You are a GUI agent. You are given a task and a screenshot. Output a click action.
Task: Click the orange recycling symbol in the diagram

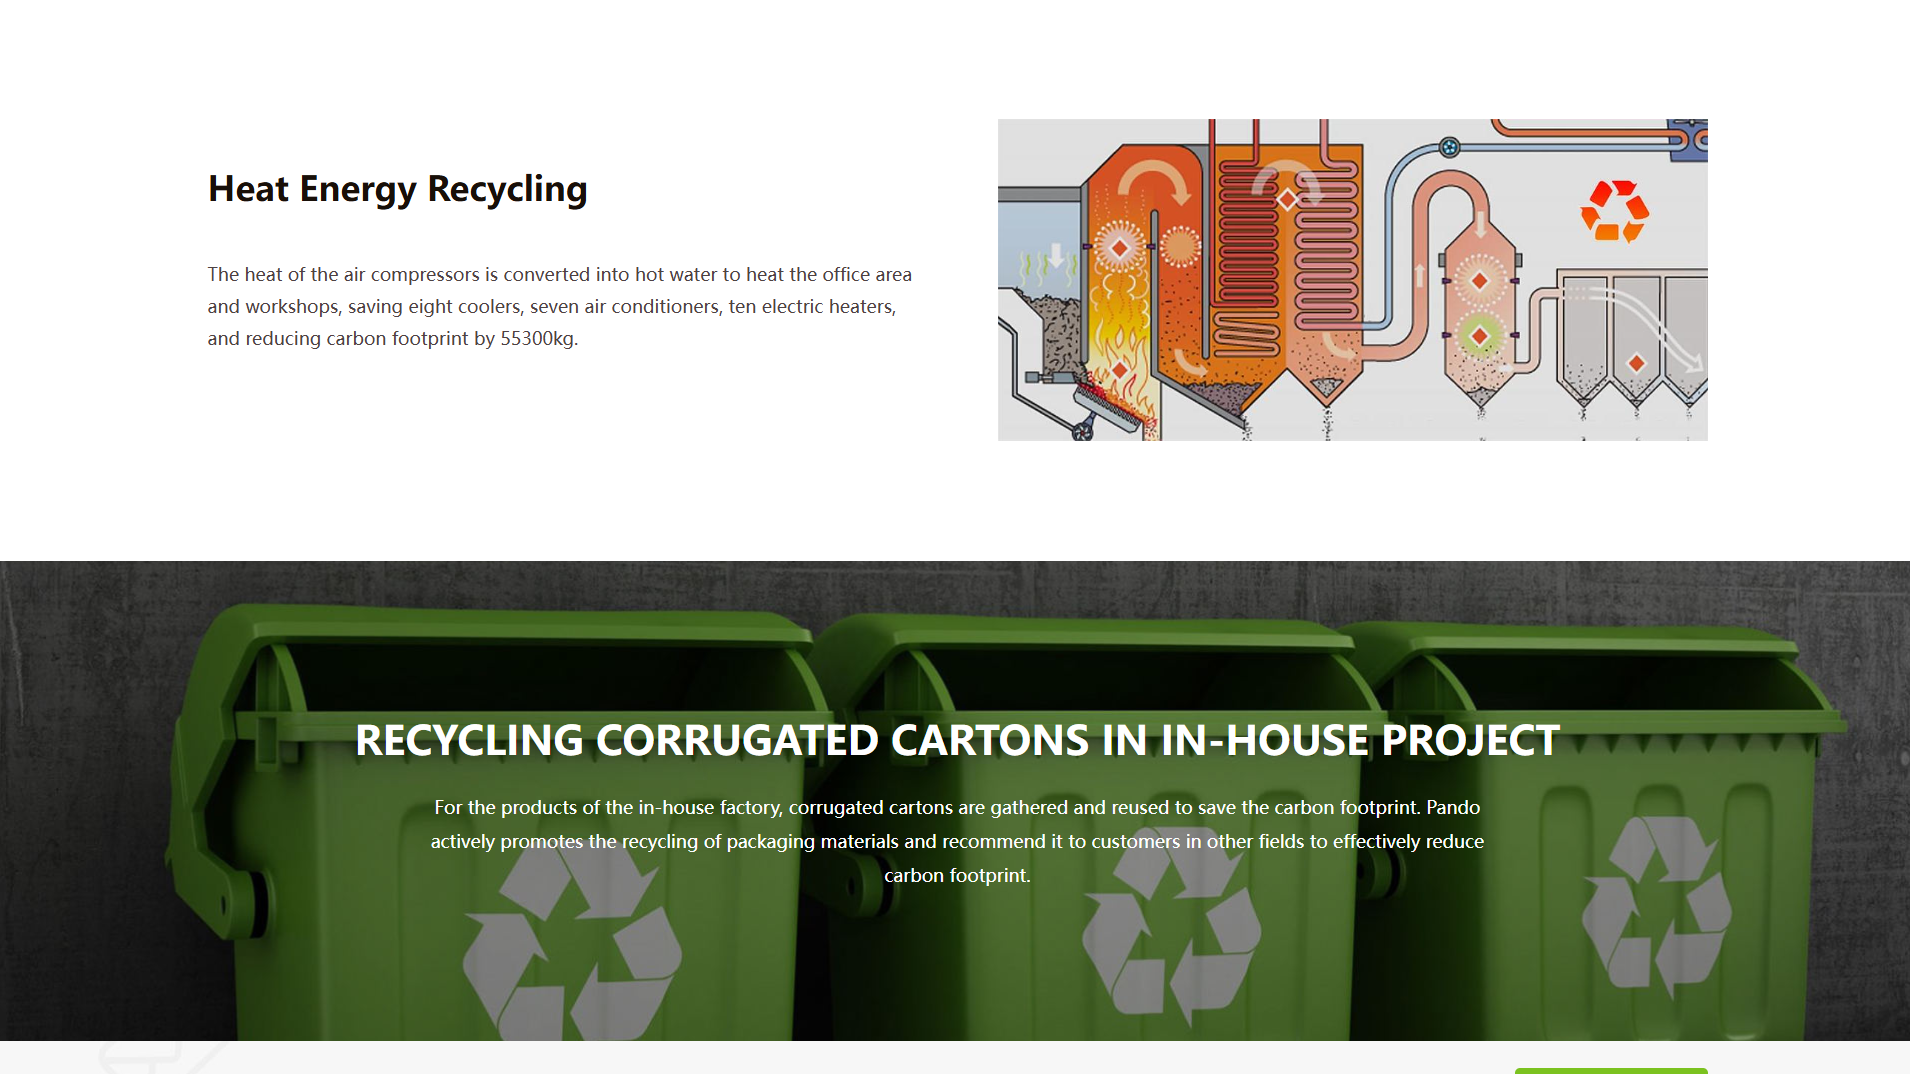coord(1614,211)
